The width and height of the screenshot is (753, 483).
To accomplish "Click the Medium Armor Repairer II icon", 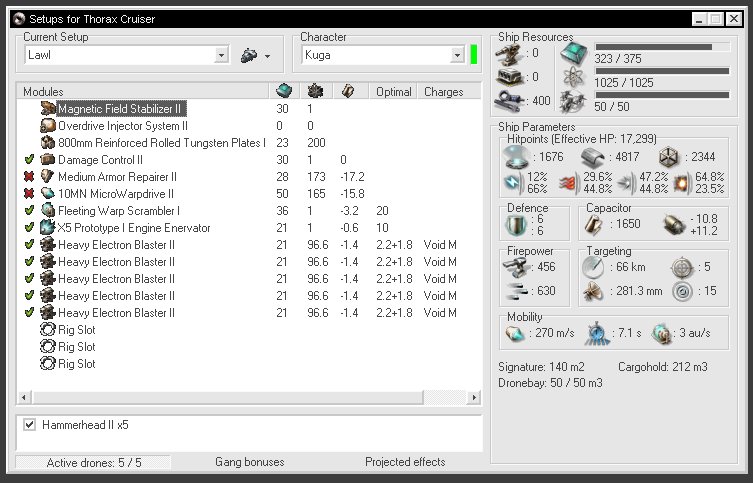I will 48,177.
